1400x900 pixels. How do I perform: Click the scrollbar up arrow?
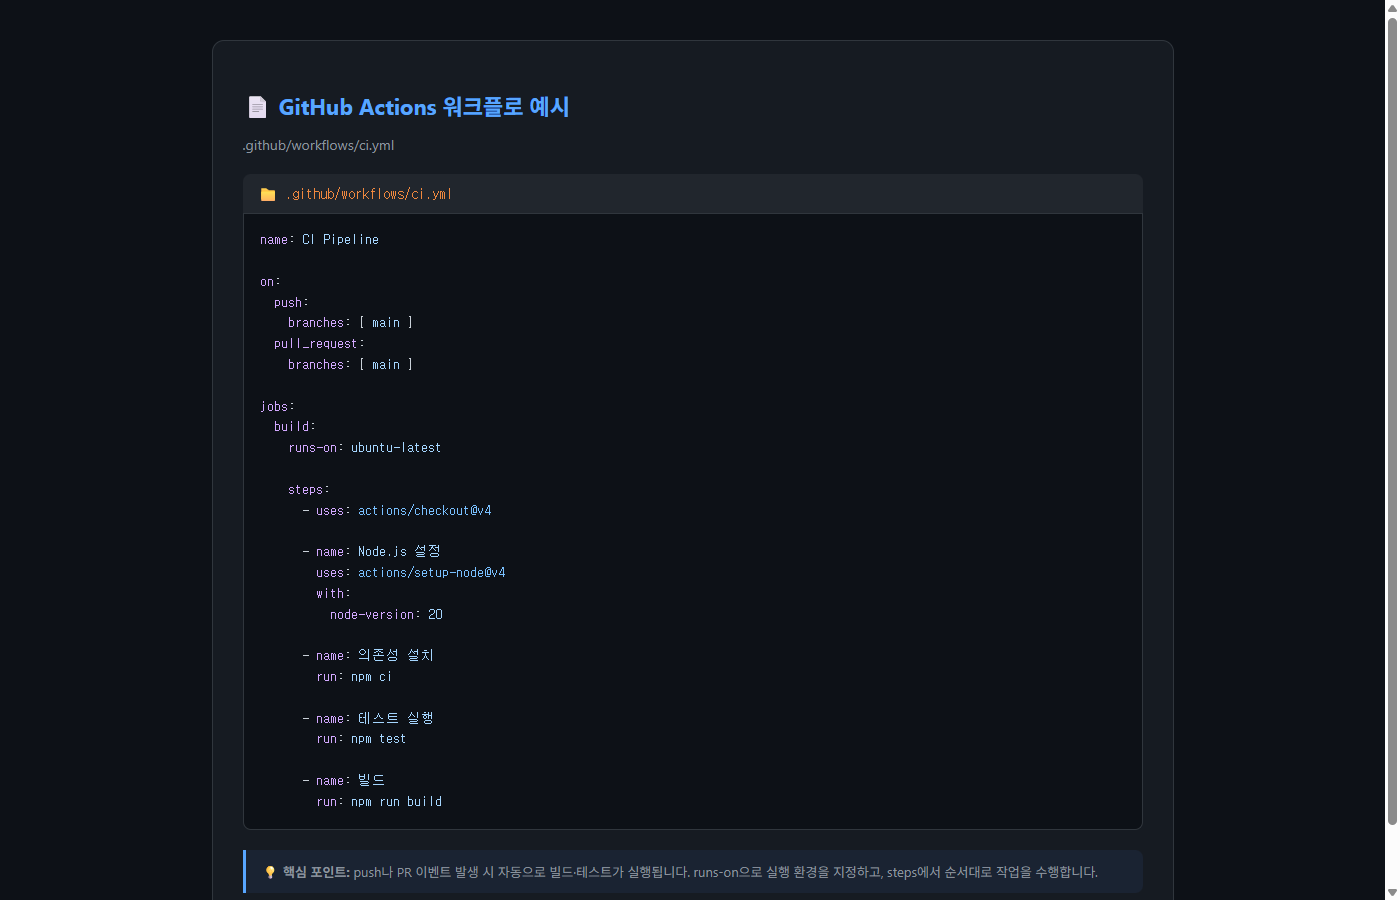(1391, 8)
